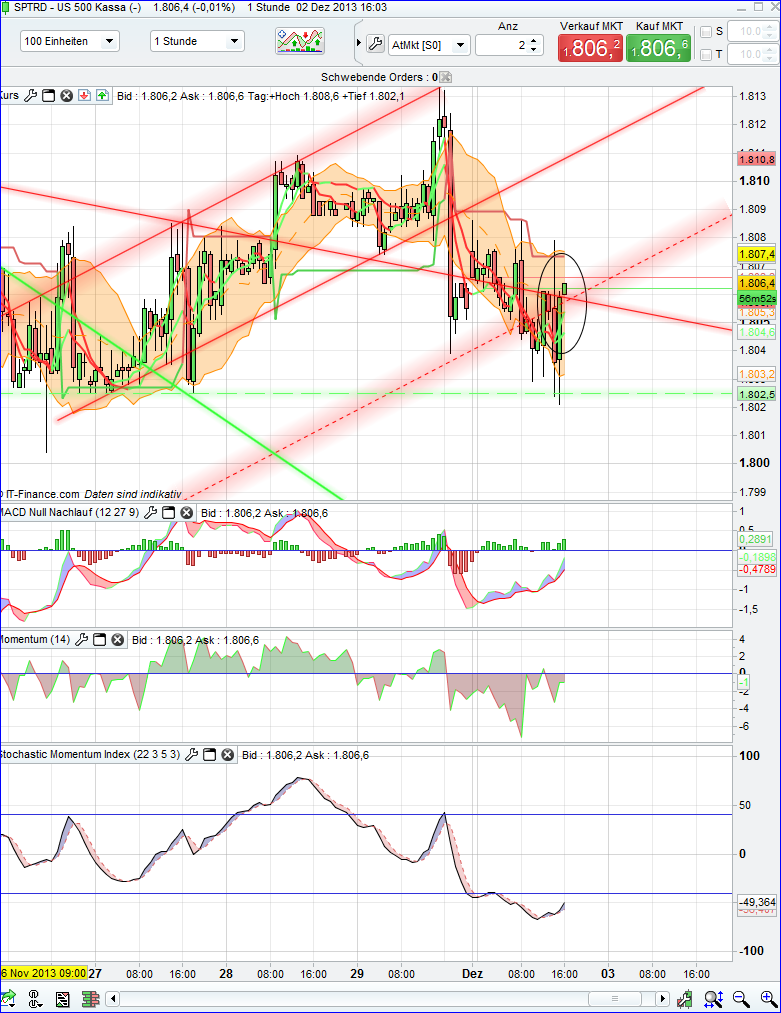Click the 1.810,8 red price label

[756, 159]
